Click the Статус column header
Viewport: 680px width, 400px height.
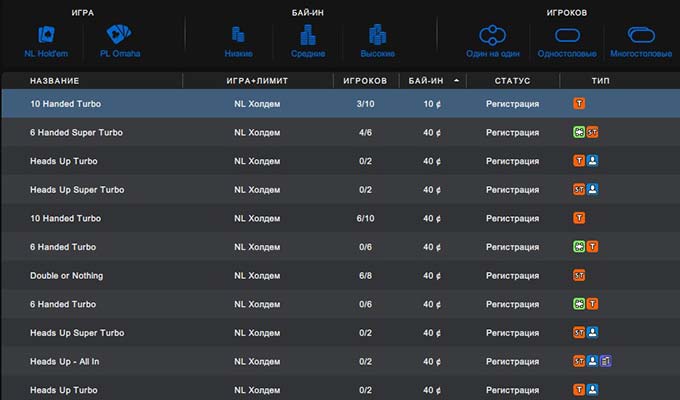coord(512,80)
